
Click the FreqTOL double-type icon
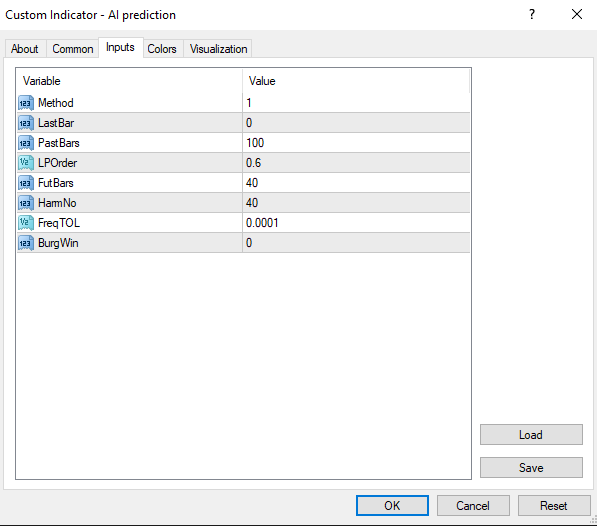tap(26, 223)
